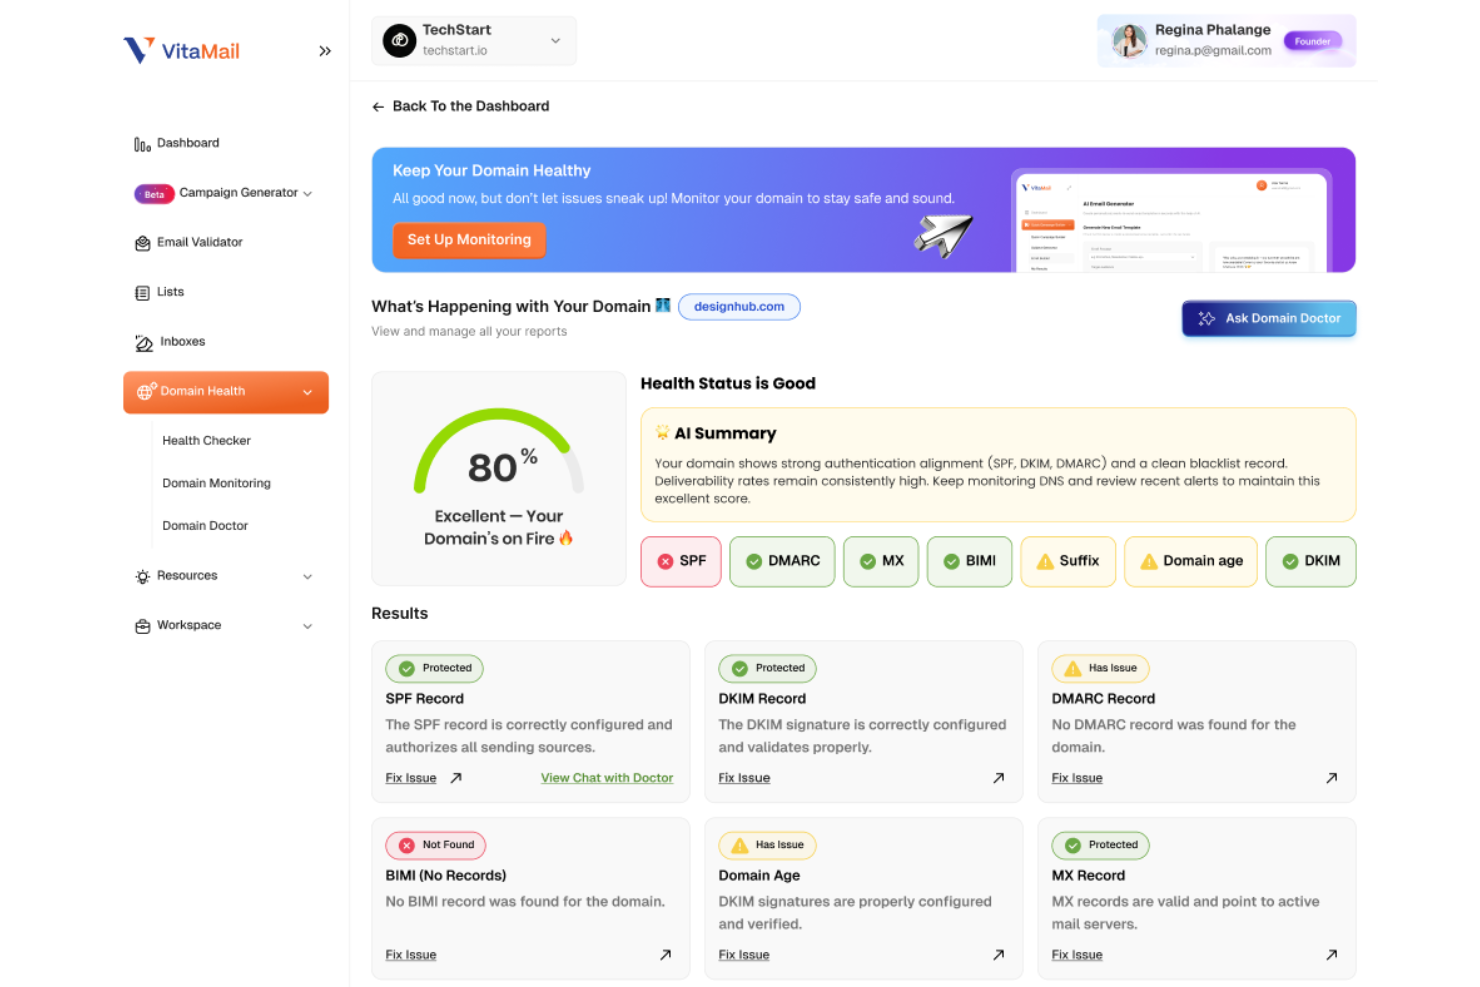This screenshot has height=987, width=1480.
Task: Click the Inboxes sidebar icon
Action: click(x=143, y=342)
